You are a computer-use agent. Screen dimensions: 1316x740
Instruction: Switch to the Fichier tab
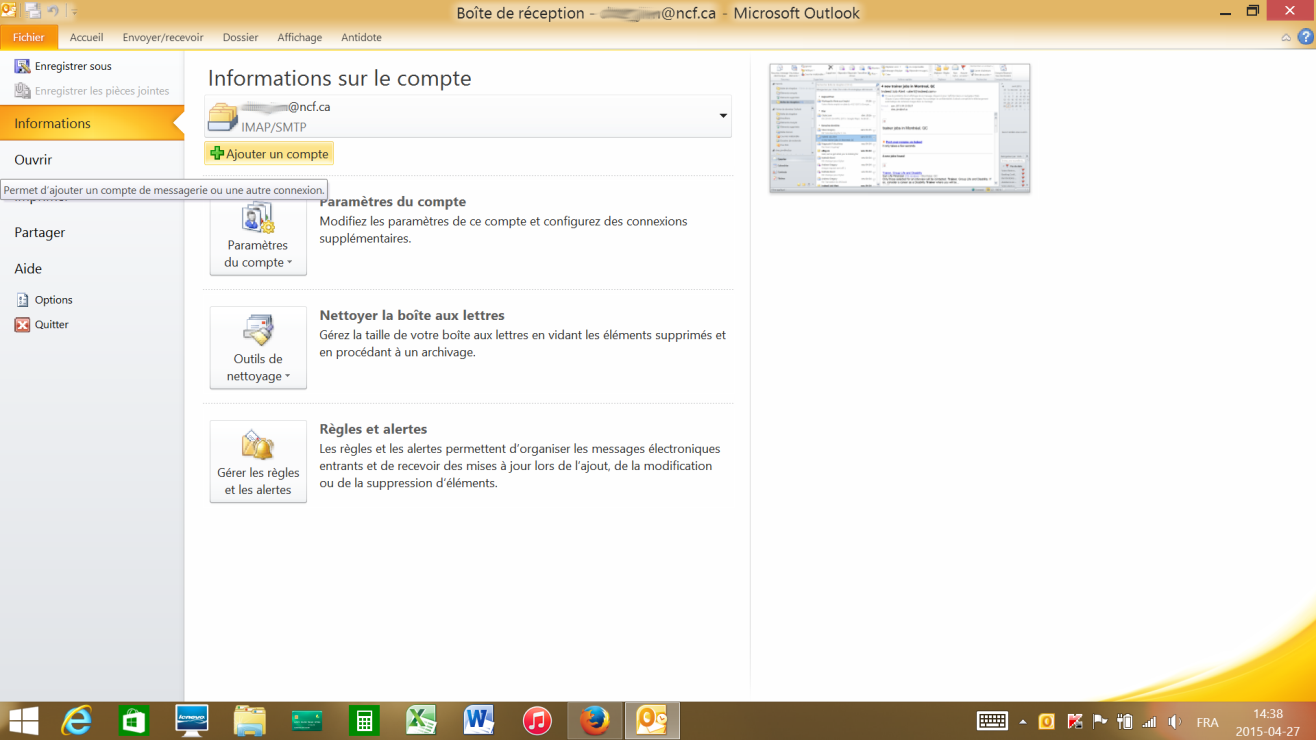pos(29,37)
